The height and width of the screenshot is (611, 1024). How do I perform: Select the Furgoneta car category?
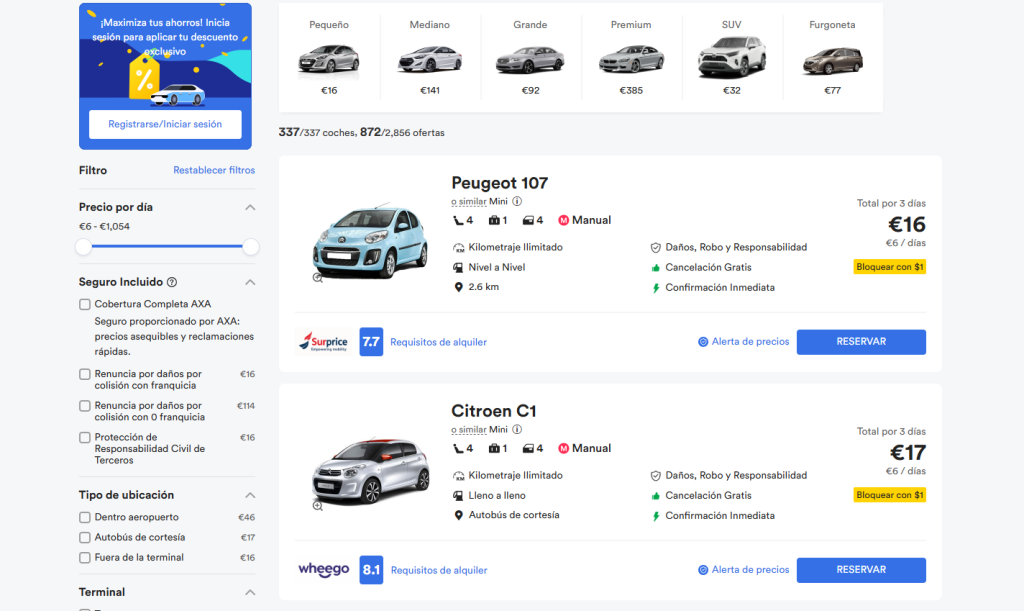tap(832, 58)
